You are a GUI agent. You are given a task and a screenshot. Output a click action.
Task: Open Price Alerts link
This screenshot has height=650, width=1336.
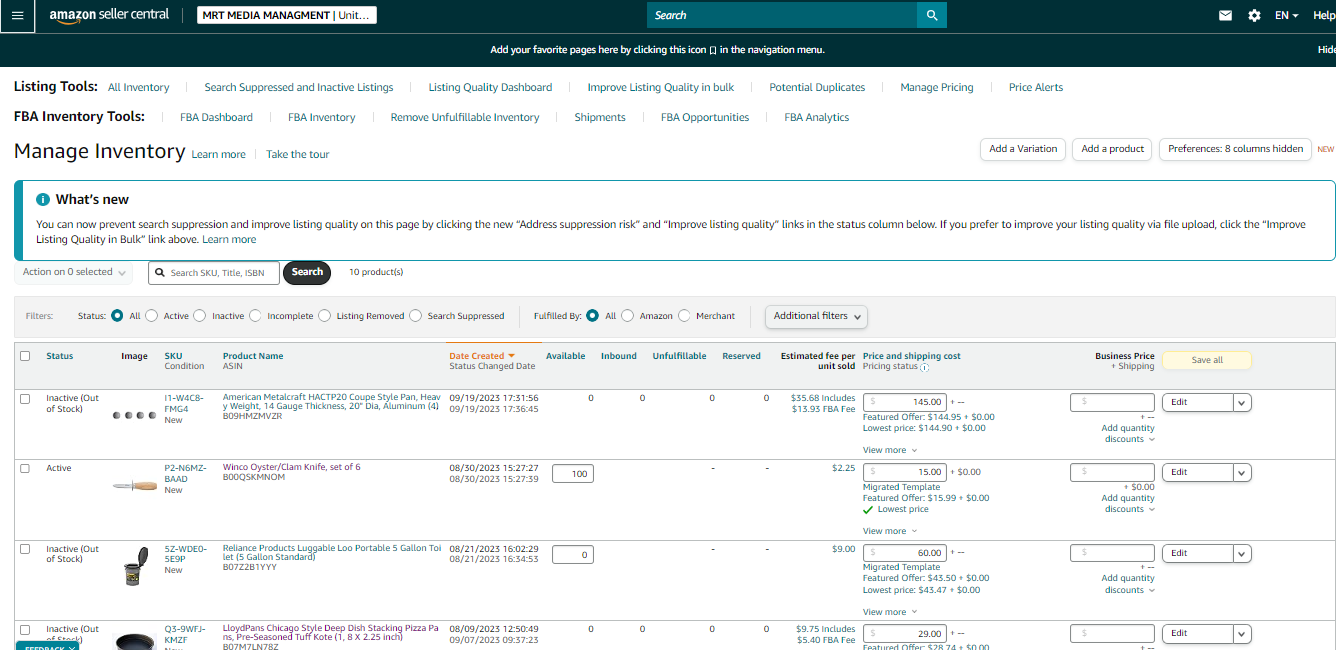[1036, 87]
